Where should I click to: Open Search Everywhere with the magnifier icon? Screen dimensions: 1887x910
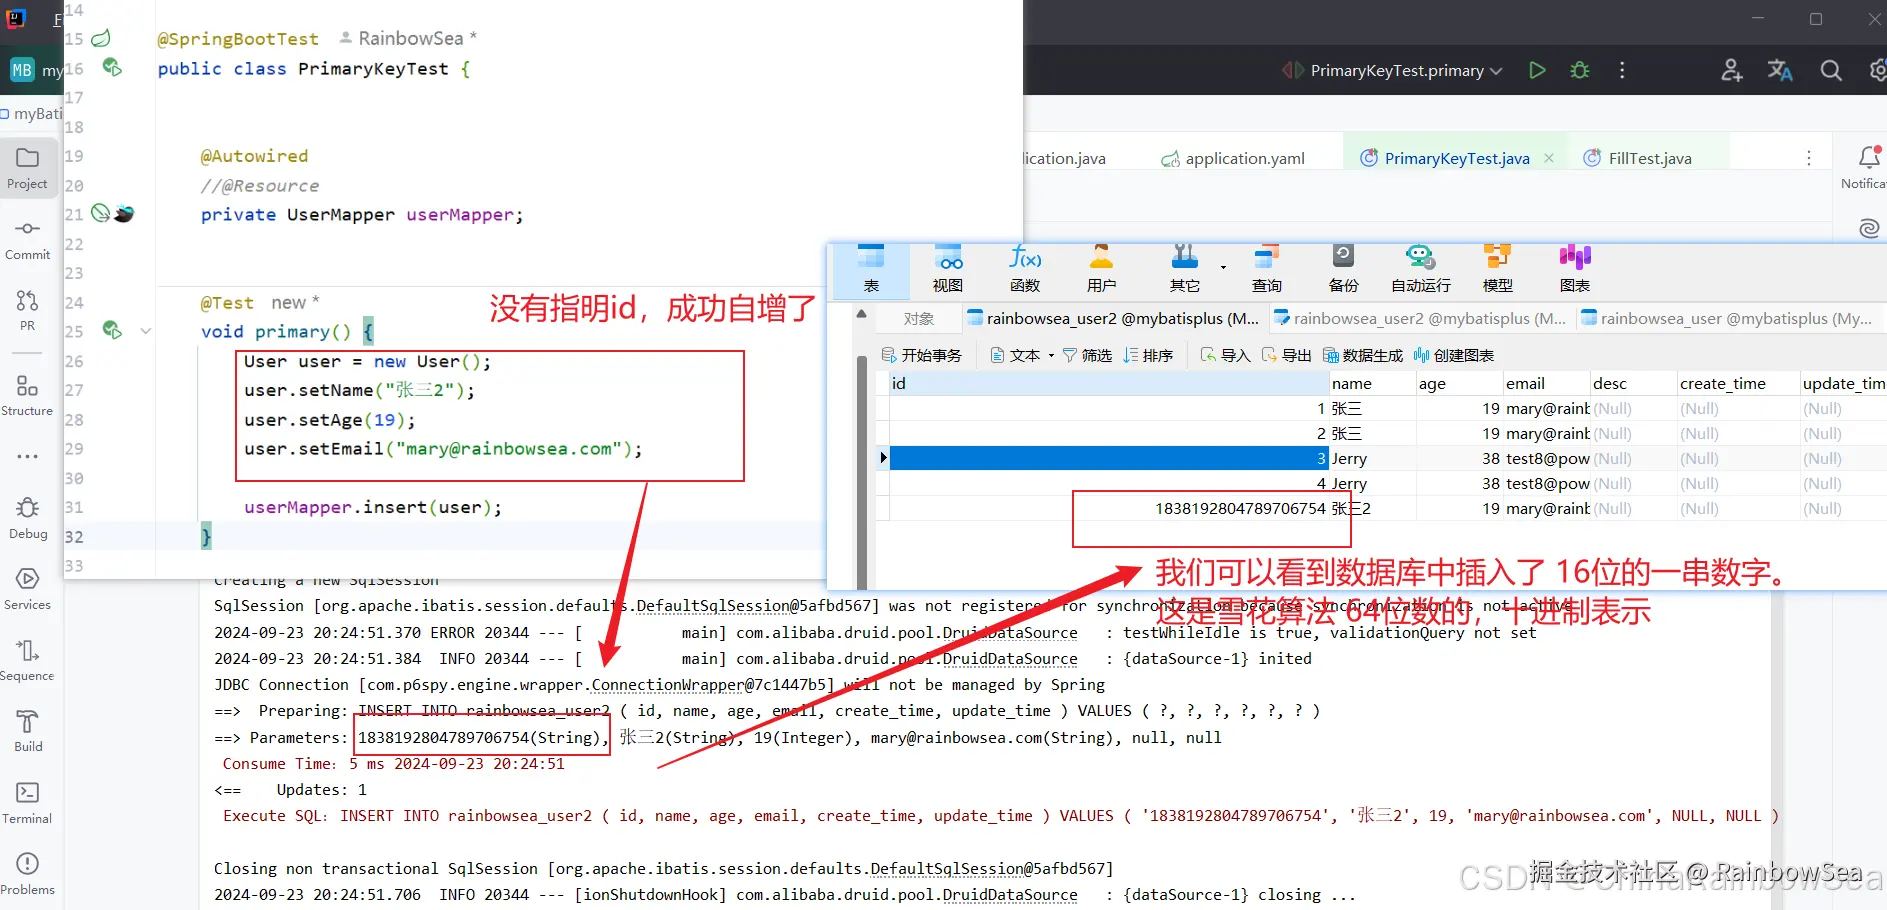[1831, 70]
